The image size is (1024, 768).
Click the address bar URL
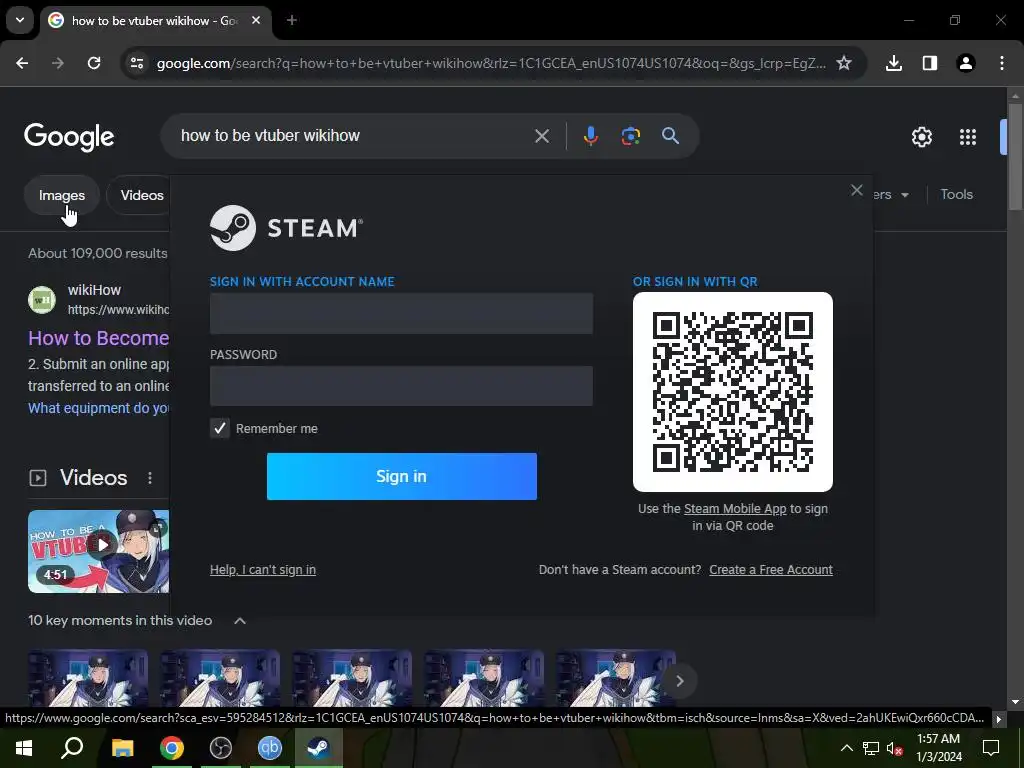491,63
